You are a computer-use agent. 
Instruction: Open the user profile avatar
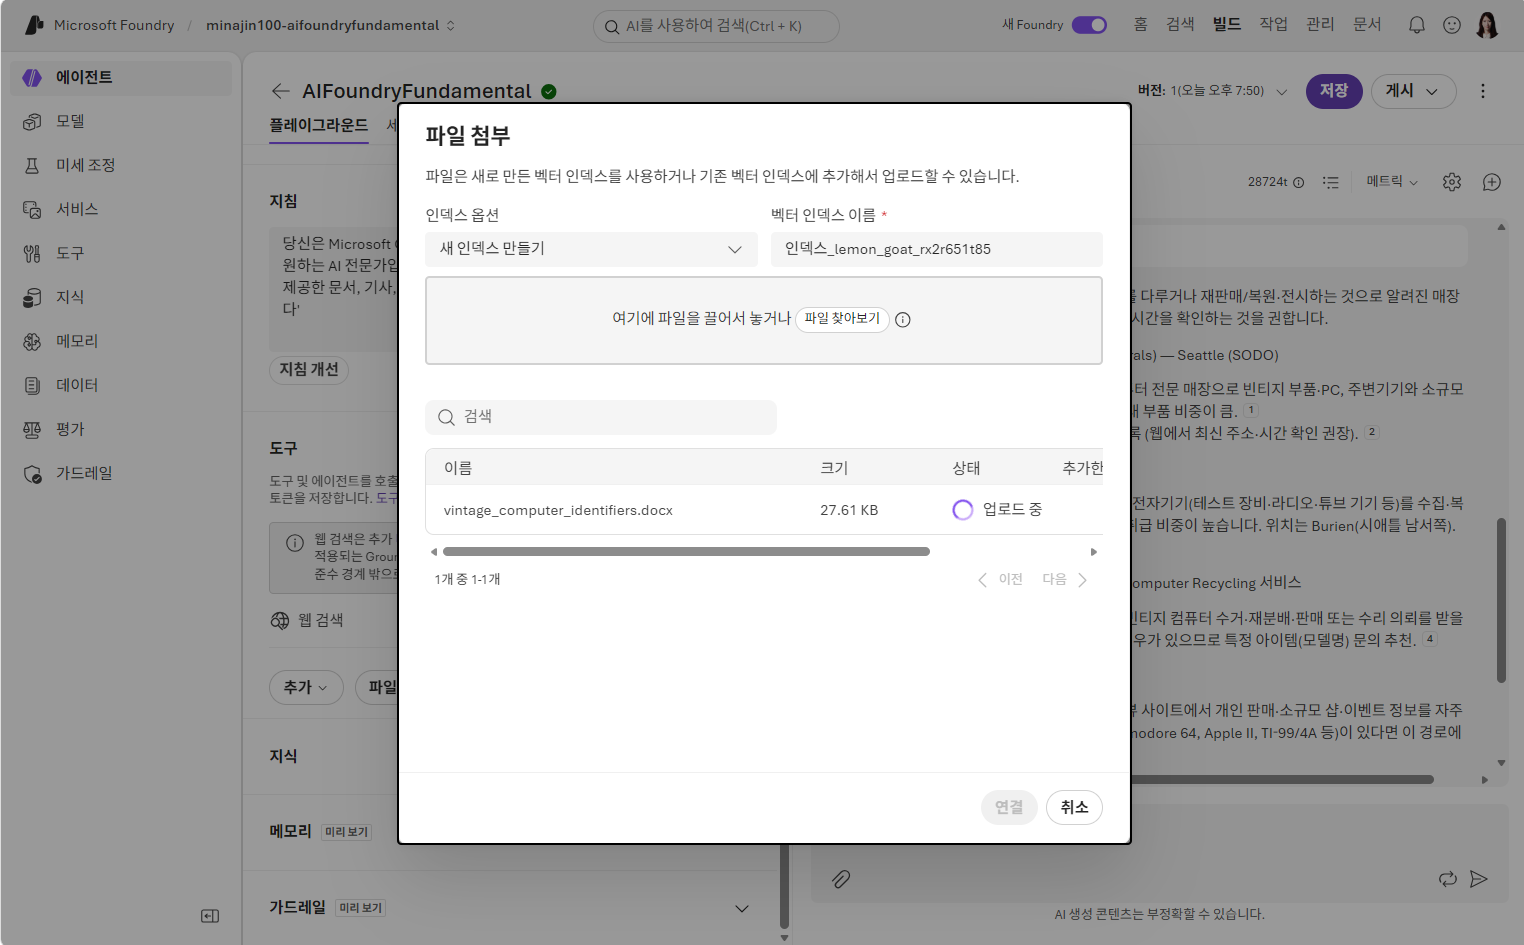(x=1487, y=25)
